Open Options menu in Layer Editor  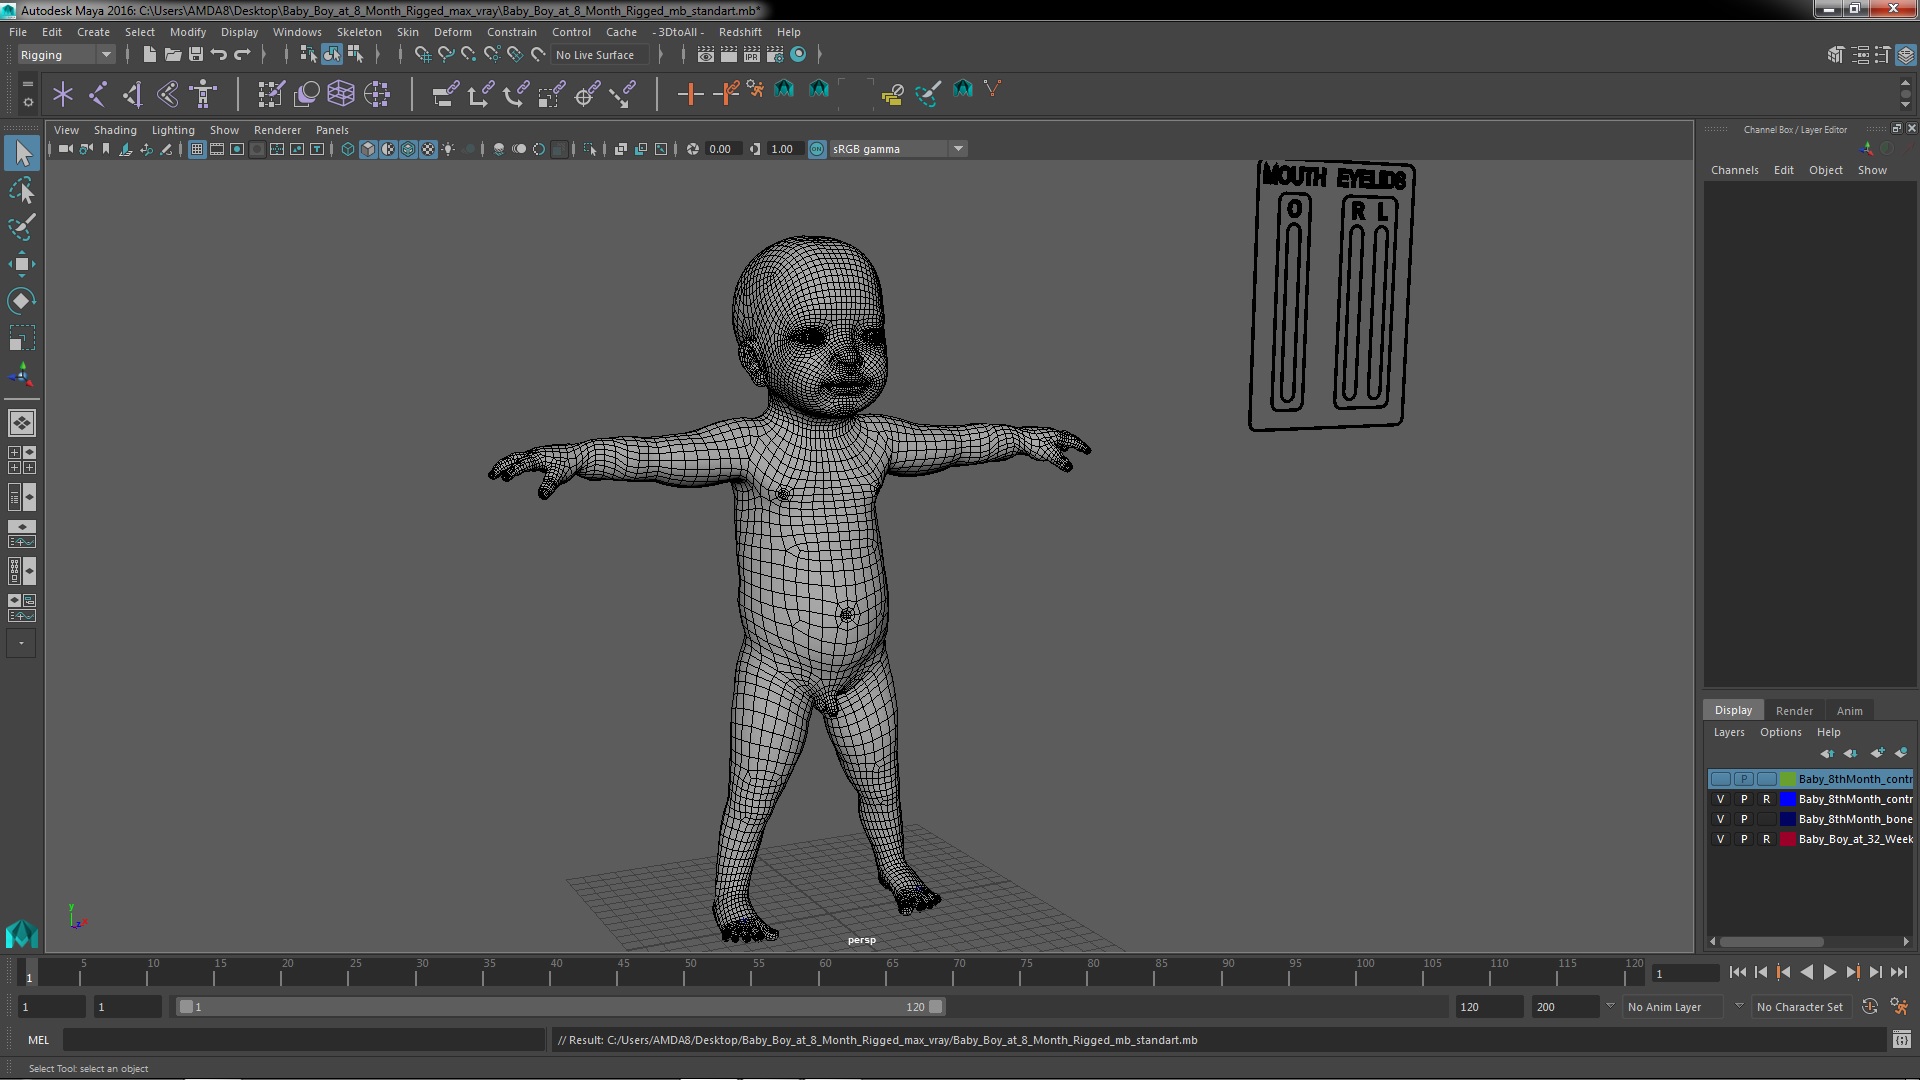tap(1780, 732)
